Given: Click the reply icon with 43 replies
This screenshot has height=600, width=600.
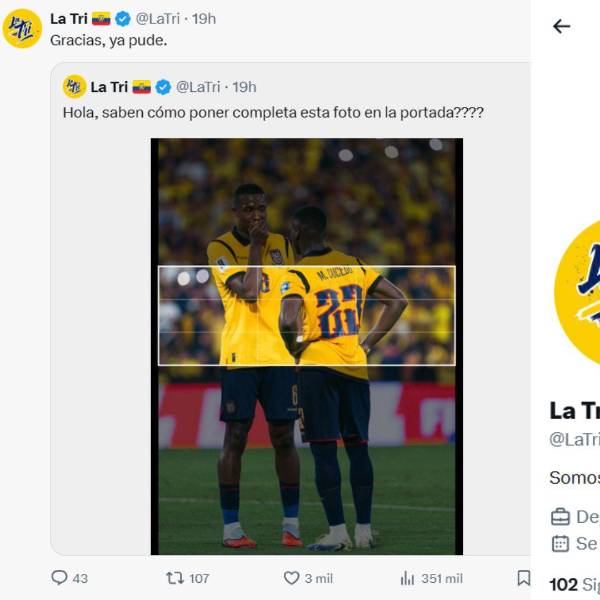Looking at the screenshot, I should pyautogui.click(x=59, y=578).
